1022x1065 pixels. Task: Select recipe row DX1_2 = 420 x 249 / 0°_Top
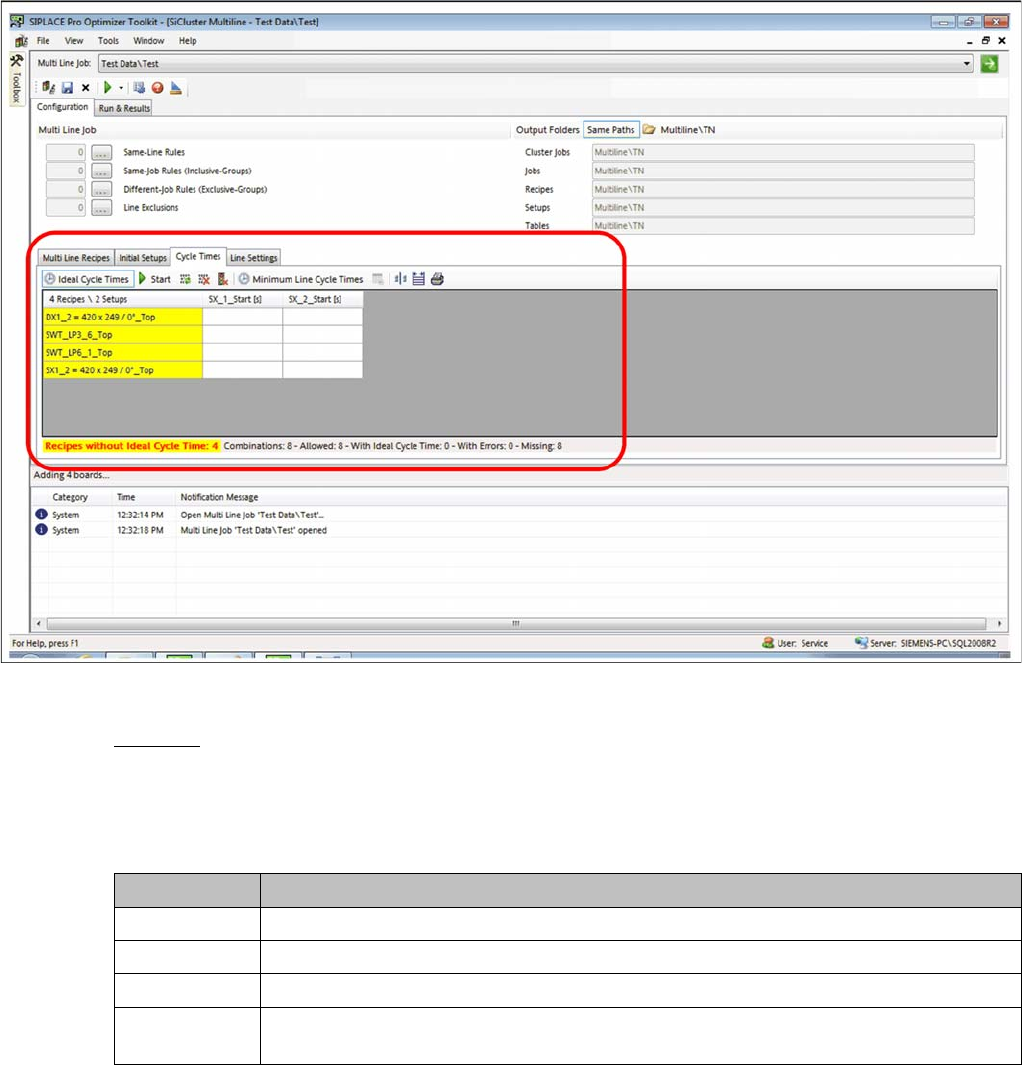(122, 317)
